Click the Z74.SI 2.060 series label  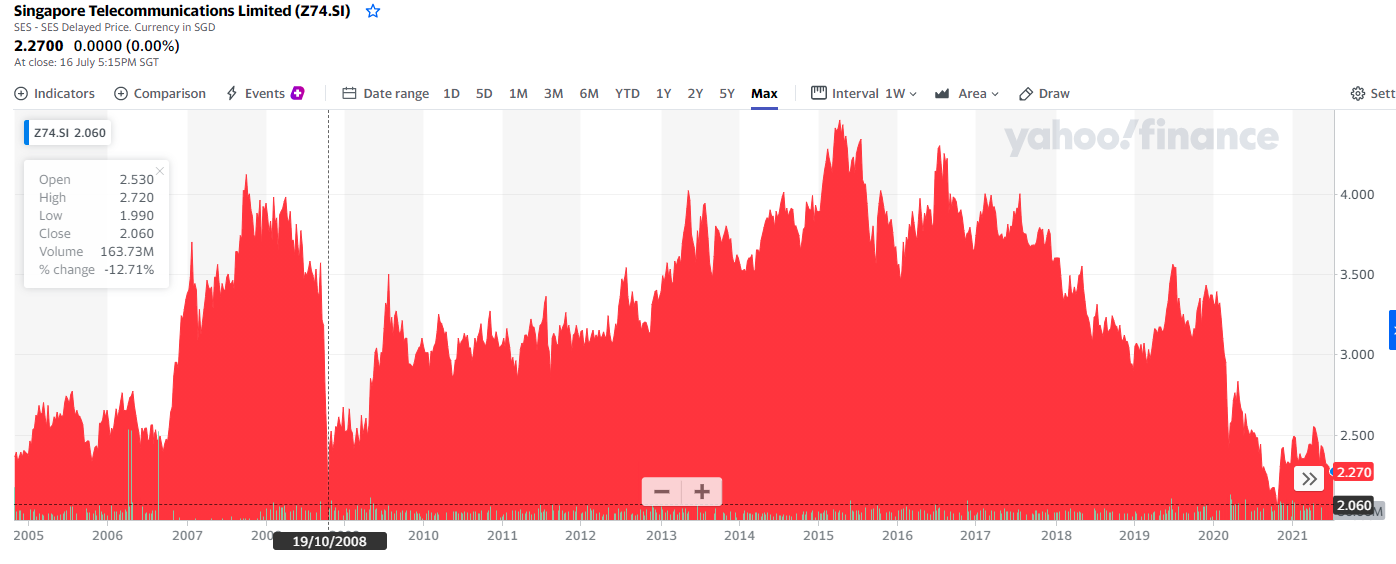click(67, 132)
